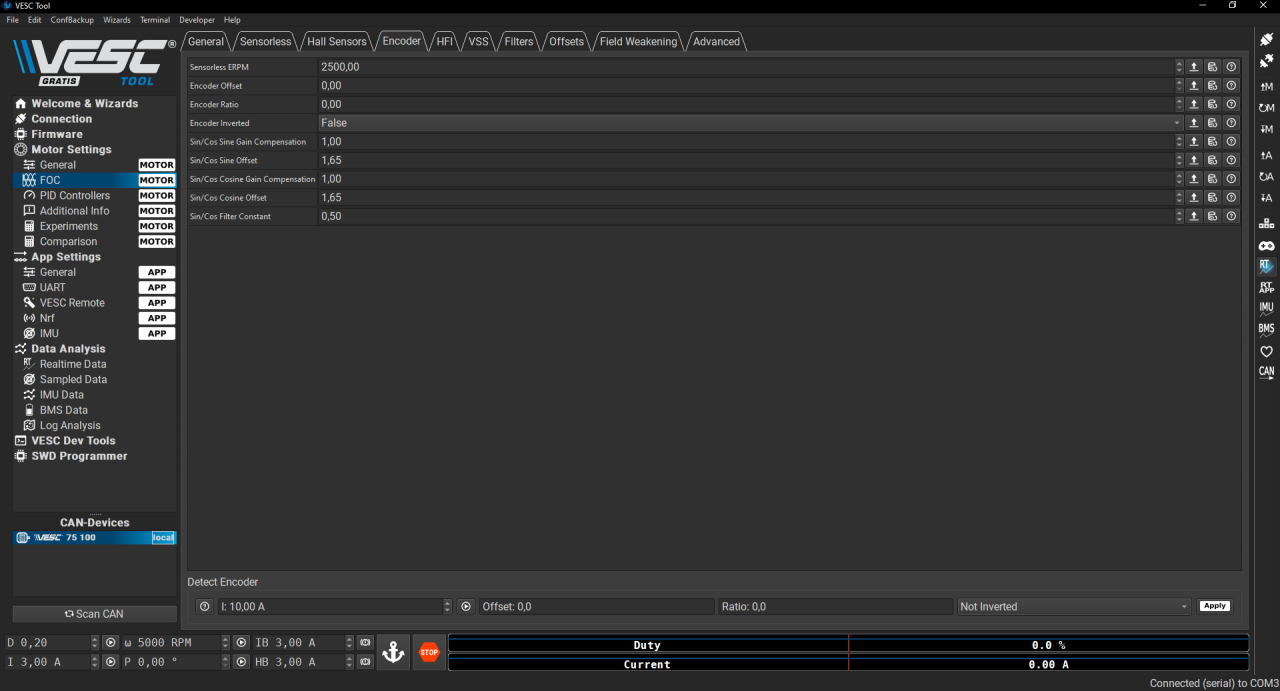The image size is (1280, 691).
Task: Open Realtime Data under Data Analysis
Action: (x=73, y=364)
